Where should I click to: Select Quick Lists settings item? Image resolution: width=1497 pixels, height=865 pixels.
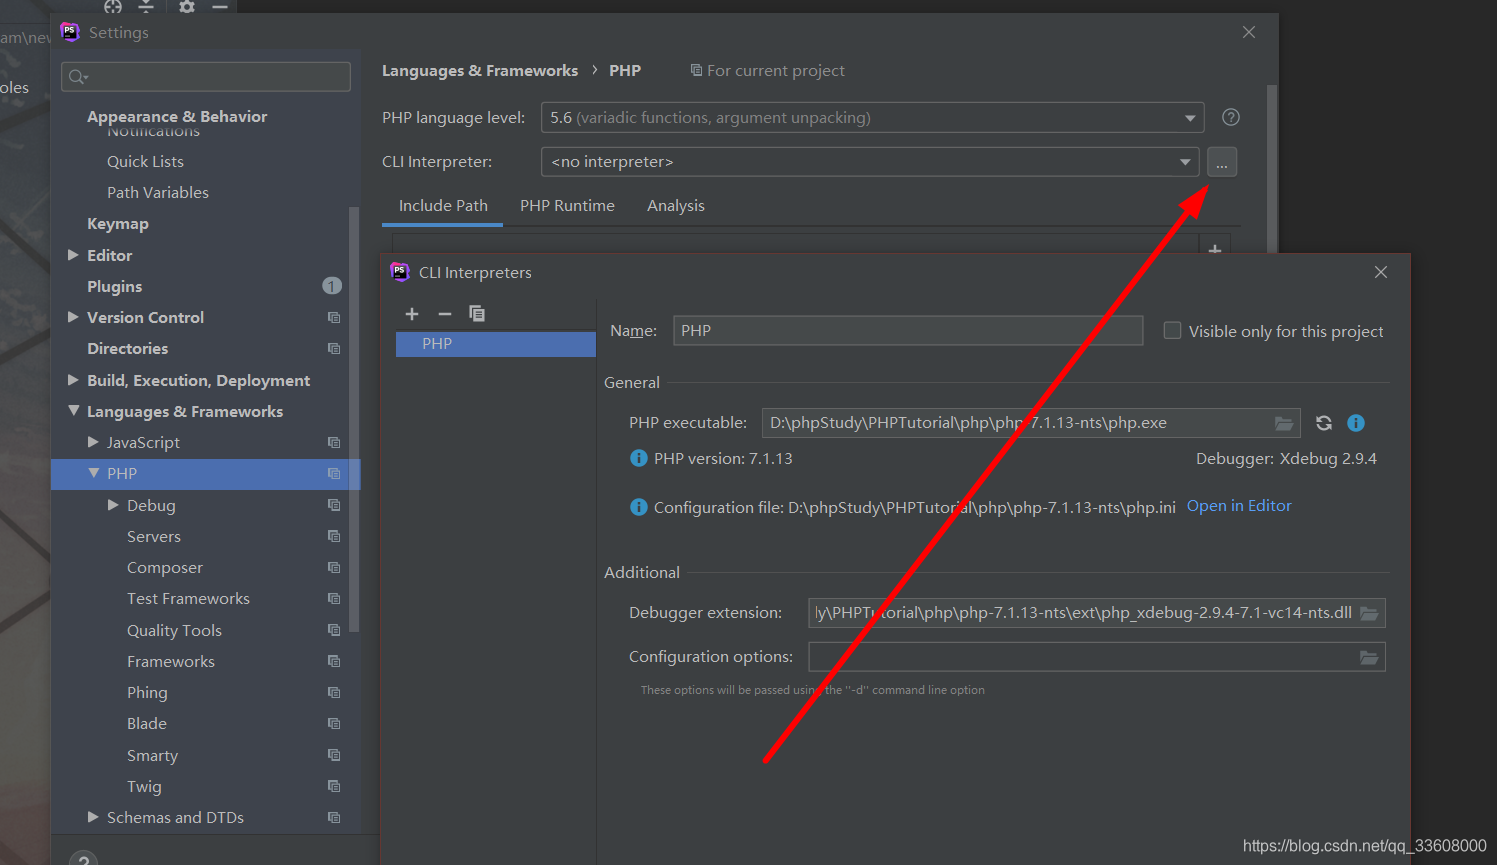145,162
